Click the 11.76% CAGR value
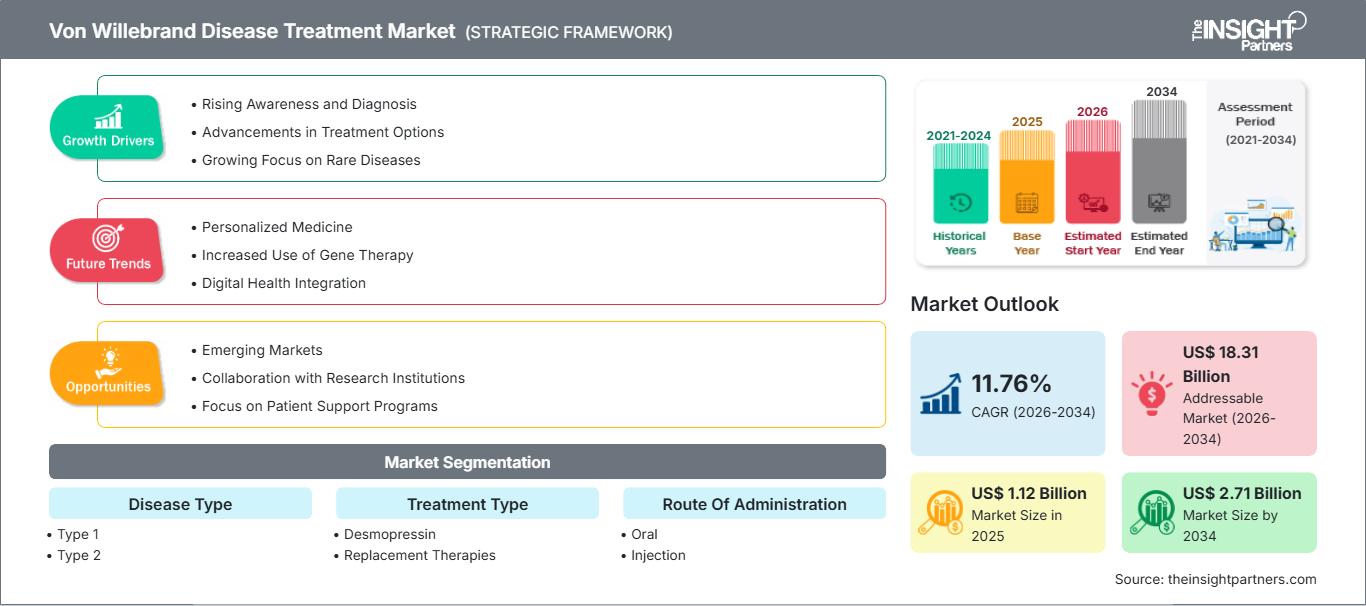The width and height of the screenshot is (1366, 606). click(x=1011, y=383)
